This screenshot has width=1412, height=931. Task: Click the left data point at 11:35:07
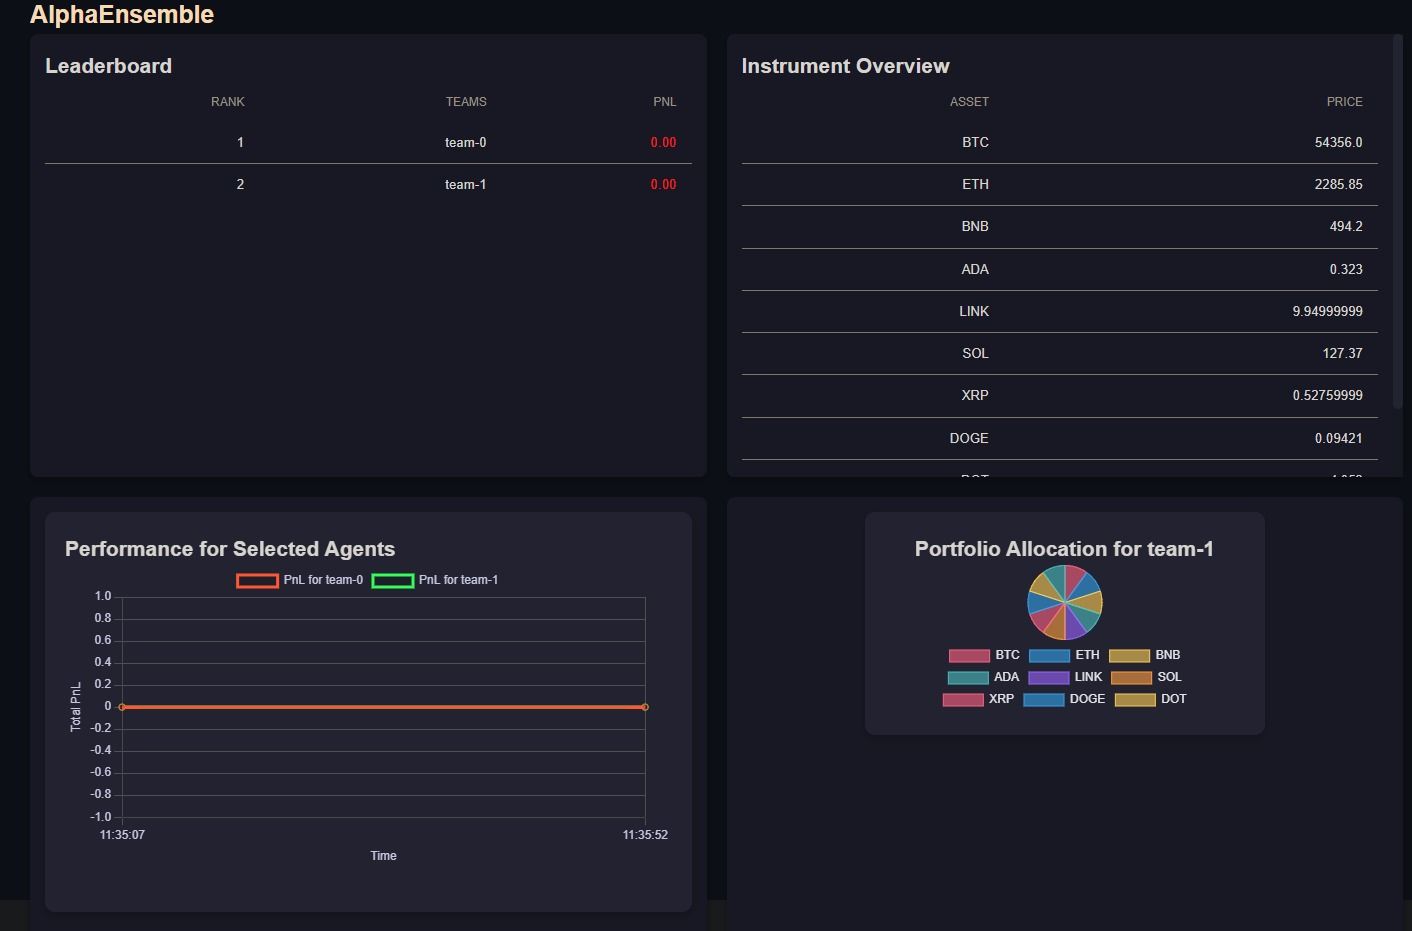[122, 707]
